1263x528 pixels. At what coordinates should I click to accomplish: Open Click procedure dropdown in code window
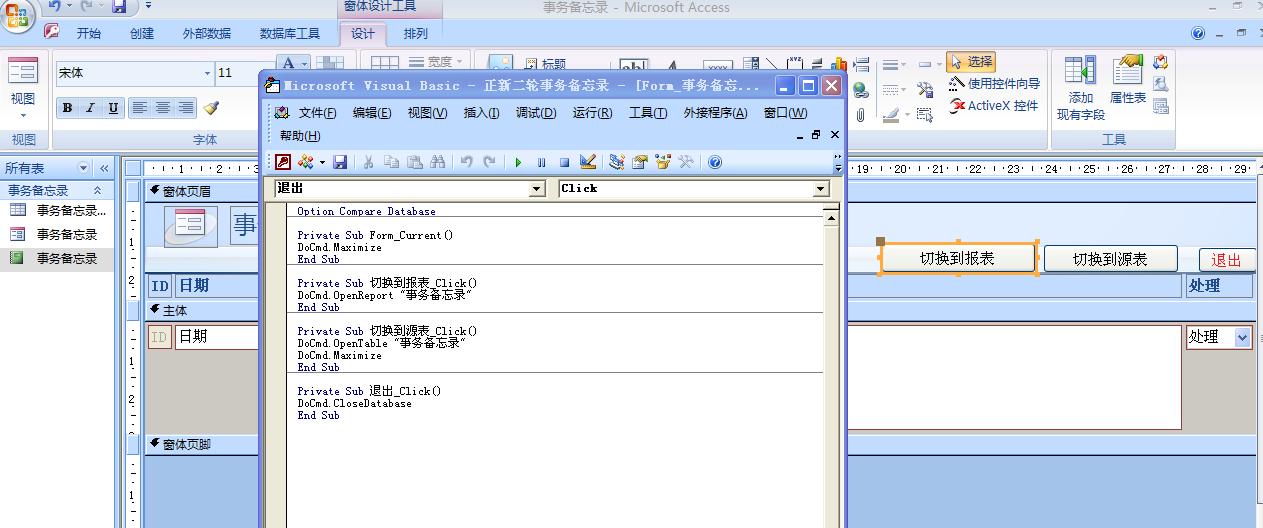pos(821,189)
